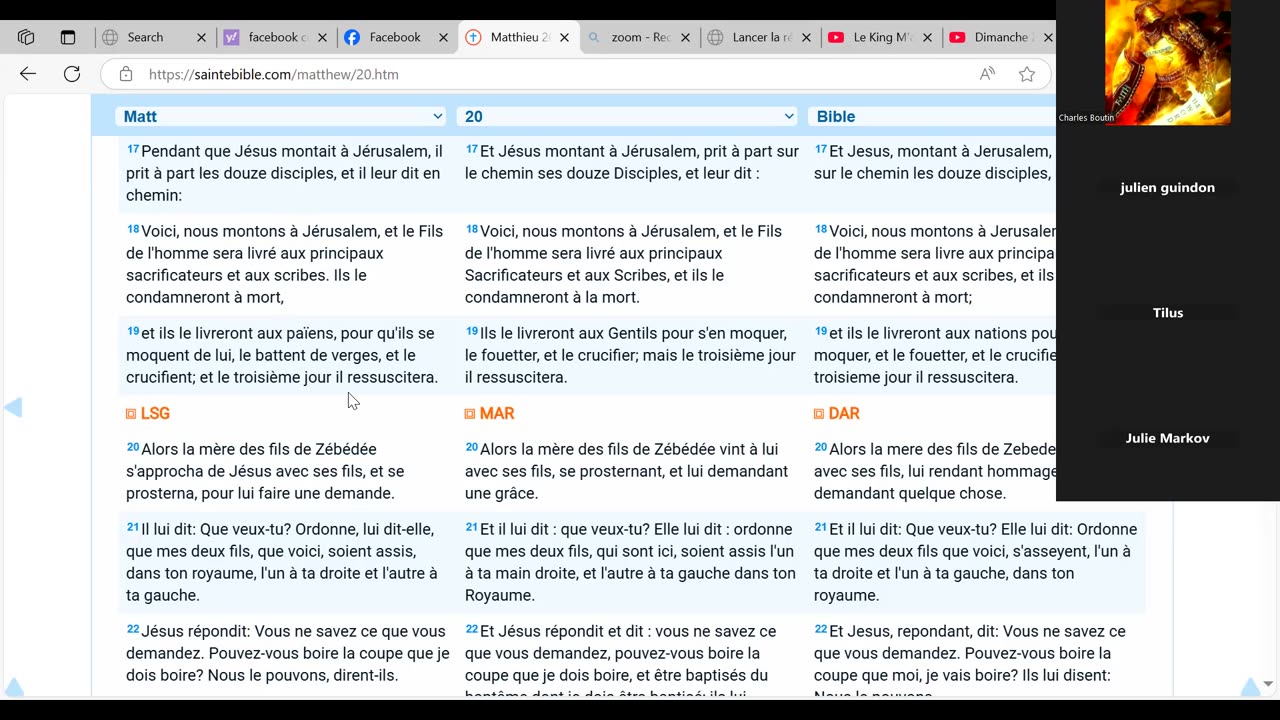Open verse 21 link in LSG column

(x=133, y=527)
